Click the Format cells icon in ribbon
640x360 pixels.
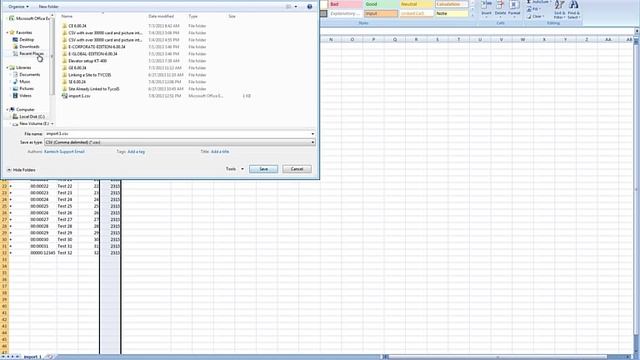click(x=514, y=5)
